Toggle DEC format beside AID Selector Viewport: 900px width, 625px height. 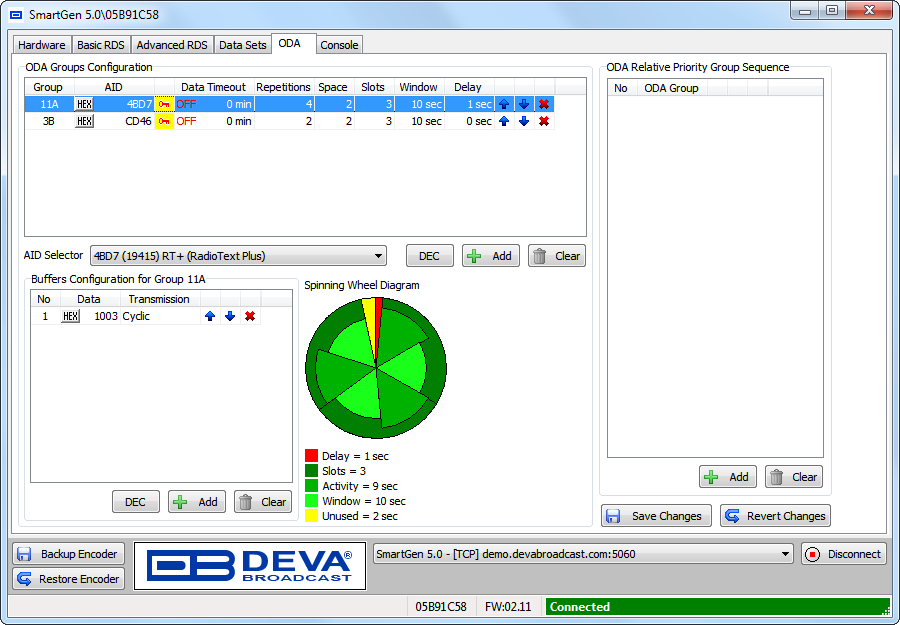(x=429, y=256)
